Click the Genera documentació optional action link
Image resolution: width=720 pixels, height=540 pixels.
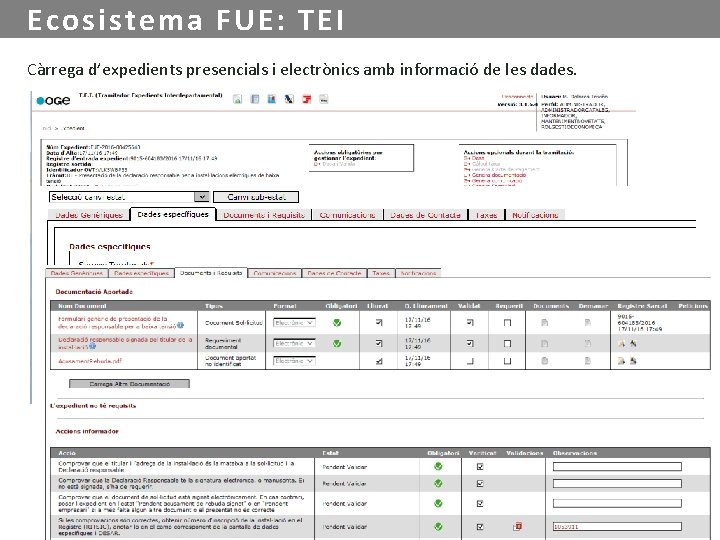pos(499,175)
